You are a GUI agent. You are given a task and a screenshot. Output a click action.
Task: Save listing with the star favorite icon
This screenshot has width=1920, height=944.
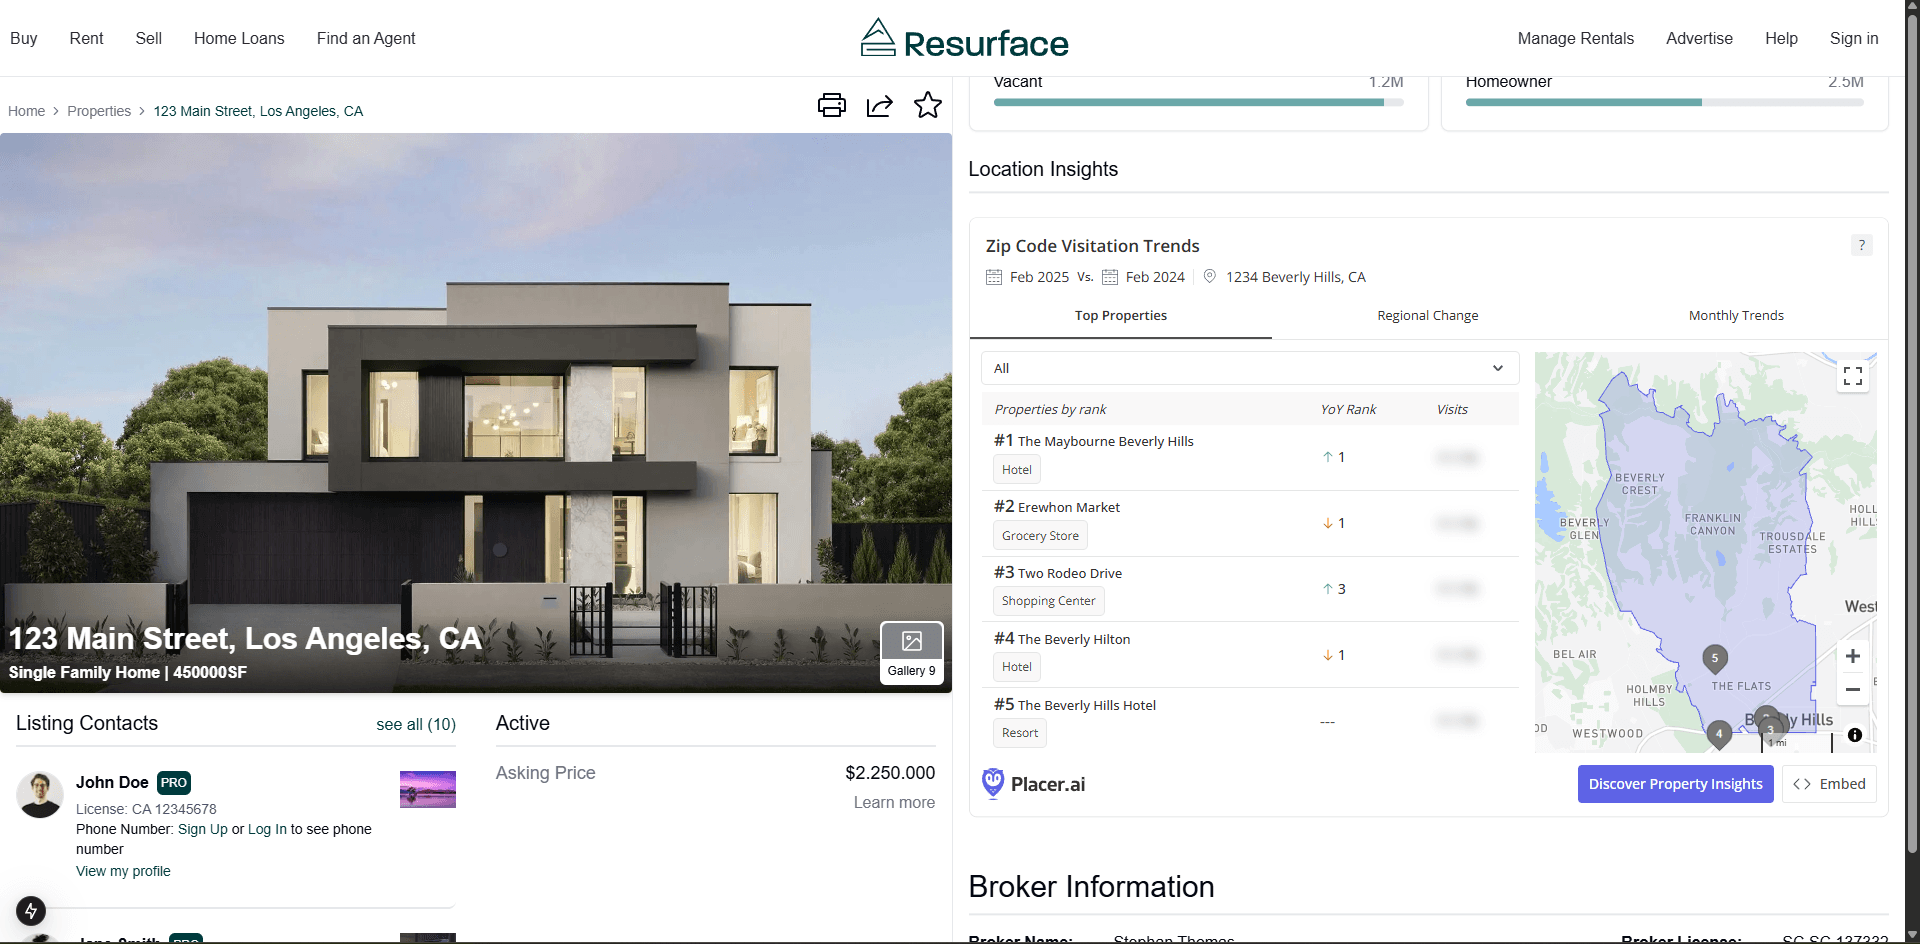[927, 105]
